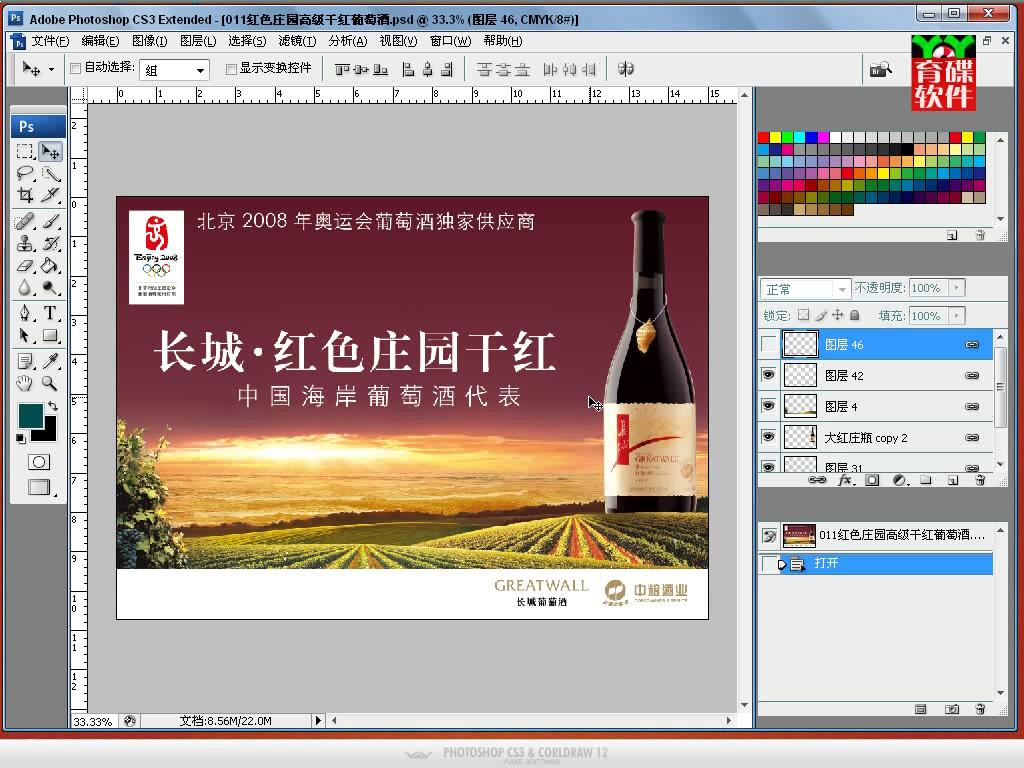Select the Healing Brush tool
Image resolution: width=1024 pixels, height=768 pixels.
coord(25,221)
